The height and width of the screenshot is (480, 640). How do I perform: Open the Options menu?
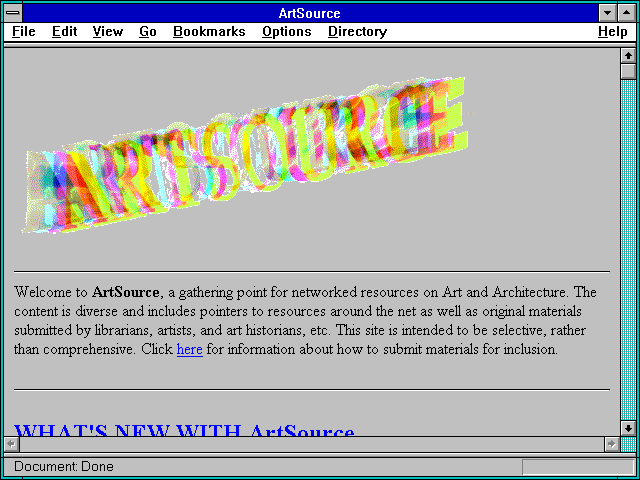point(287,32)
